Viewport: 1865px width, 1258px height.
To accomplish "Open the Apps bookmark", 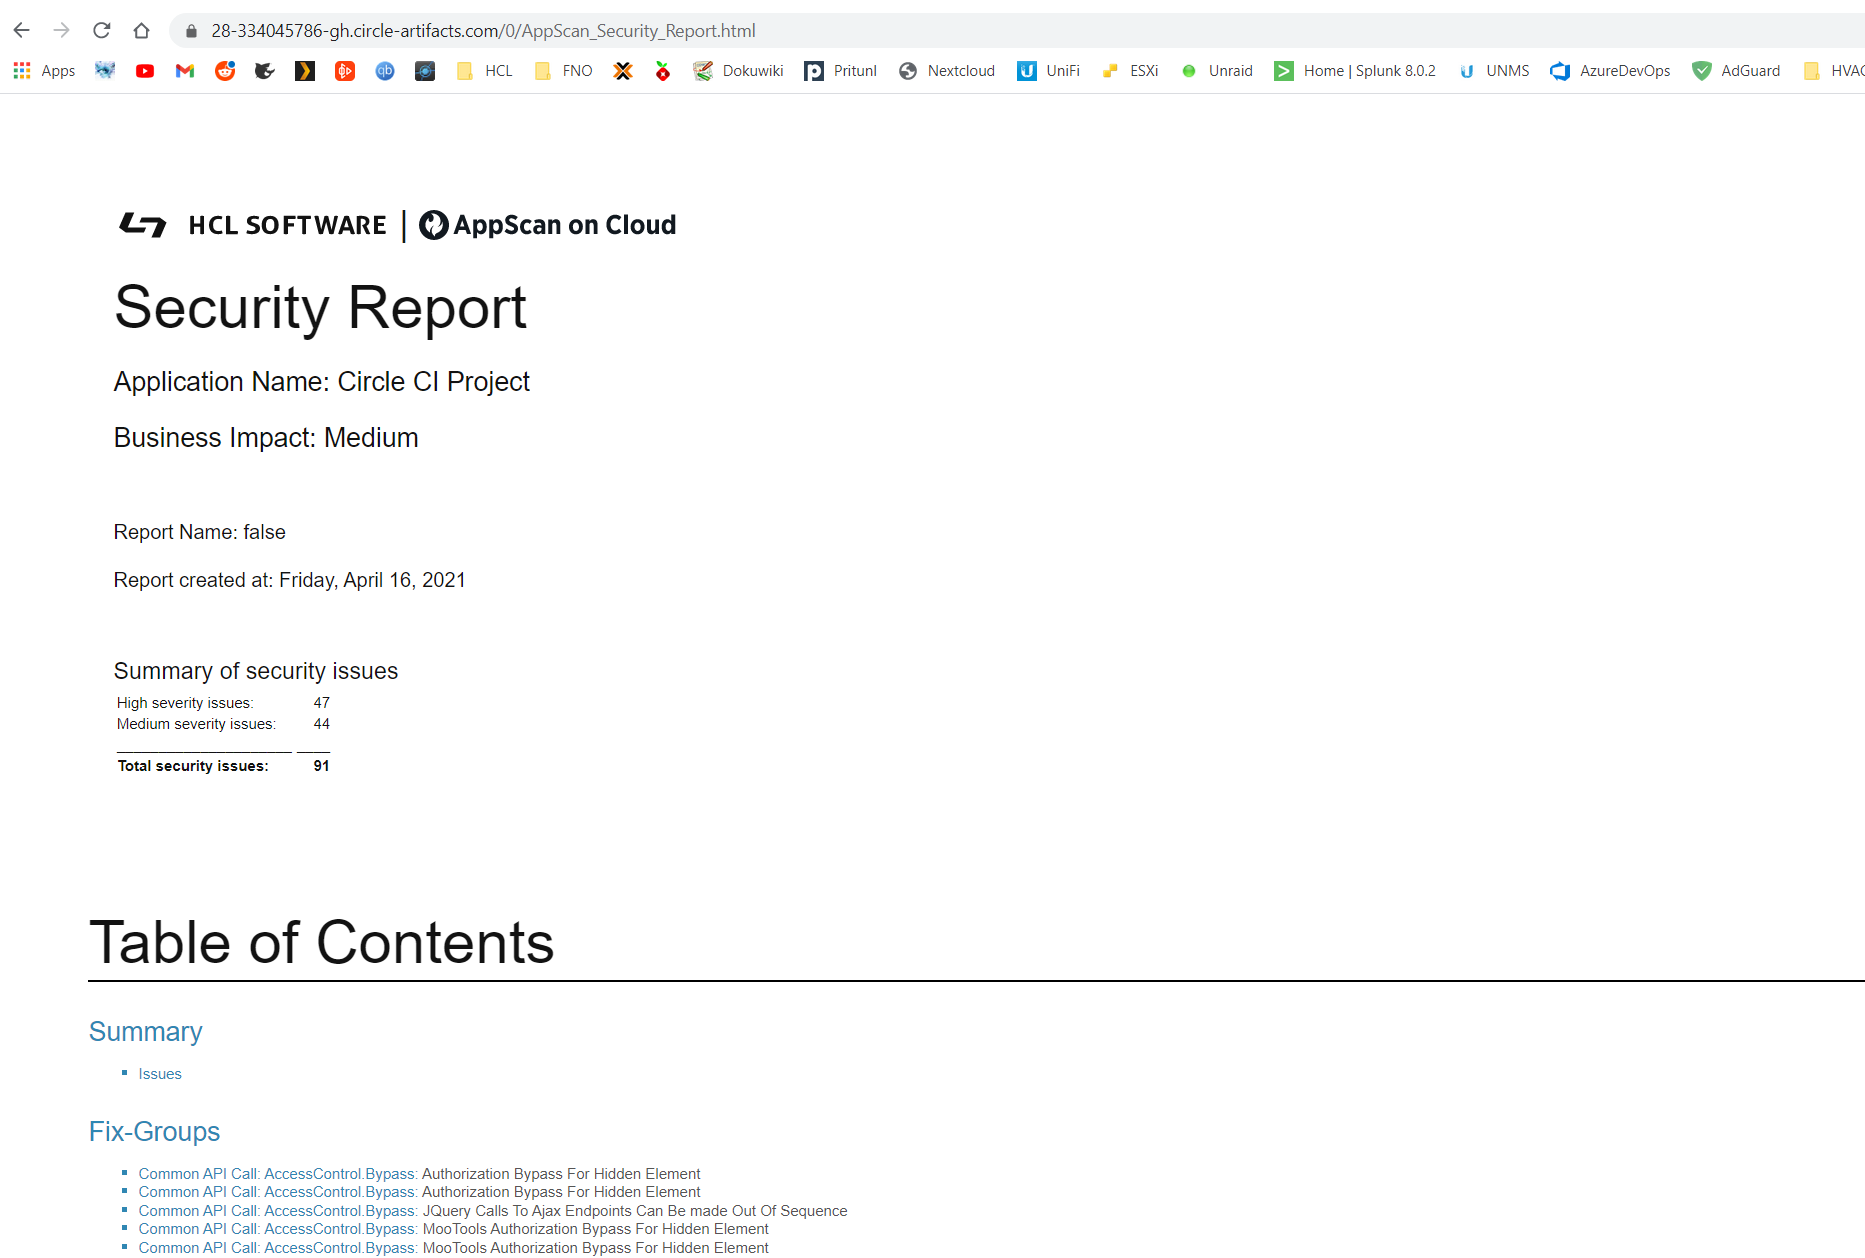I will pyautogui.click(x=44, y=71).
